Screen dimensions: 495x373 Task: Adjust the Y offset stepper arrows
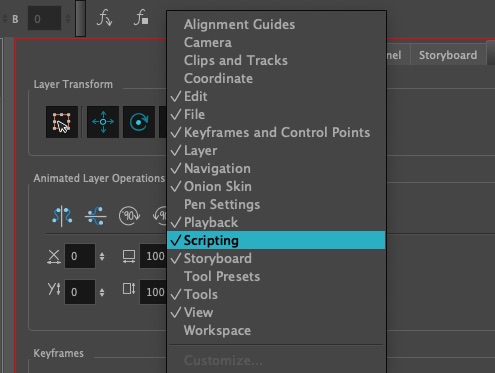click(x=102, y=292)
